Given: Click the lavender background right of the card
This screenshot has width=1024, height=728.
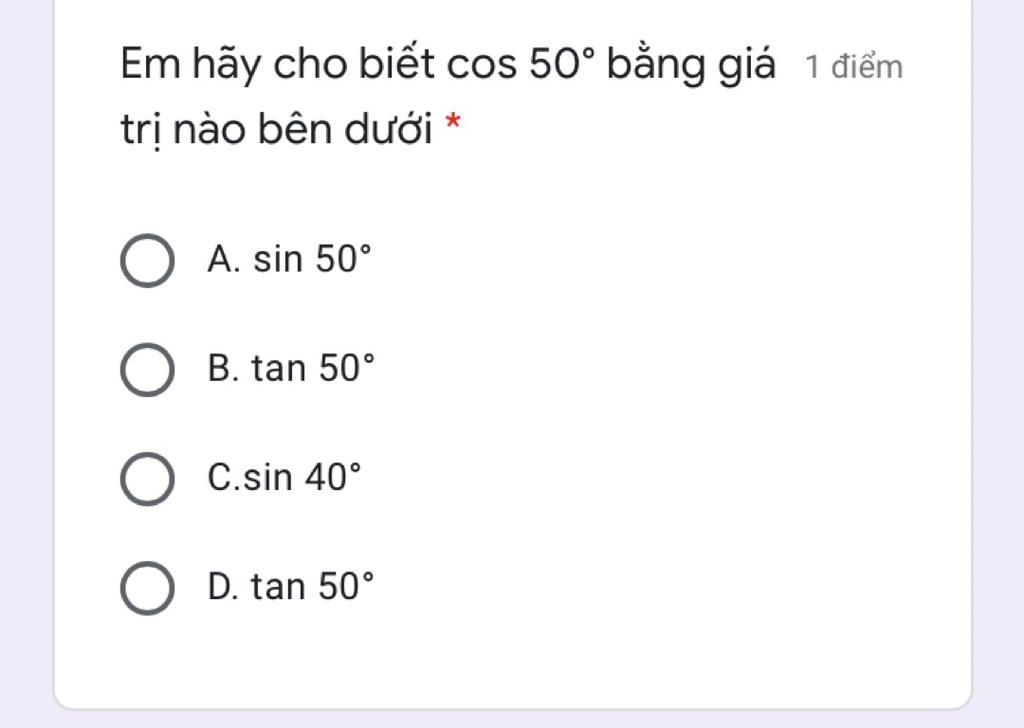Looking at the screenshot, I should pyautogui.click(x=998, y=360).
